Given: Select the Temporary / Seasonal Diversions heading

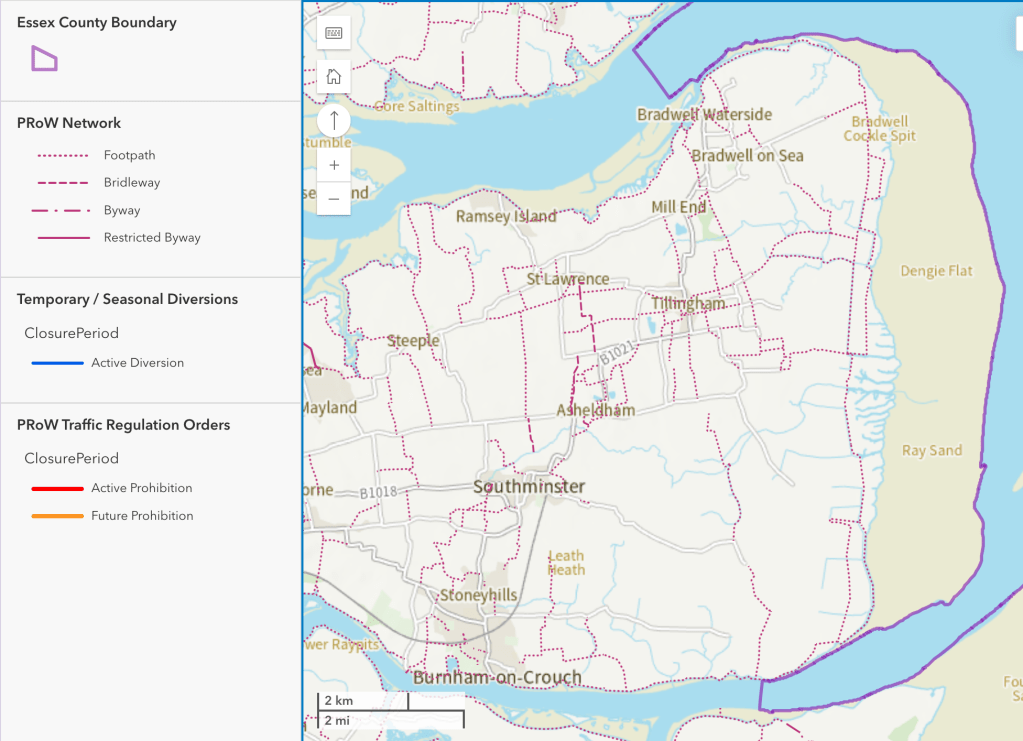Looking at the screenshot, I should (127, 299).
